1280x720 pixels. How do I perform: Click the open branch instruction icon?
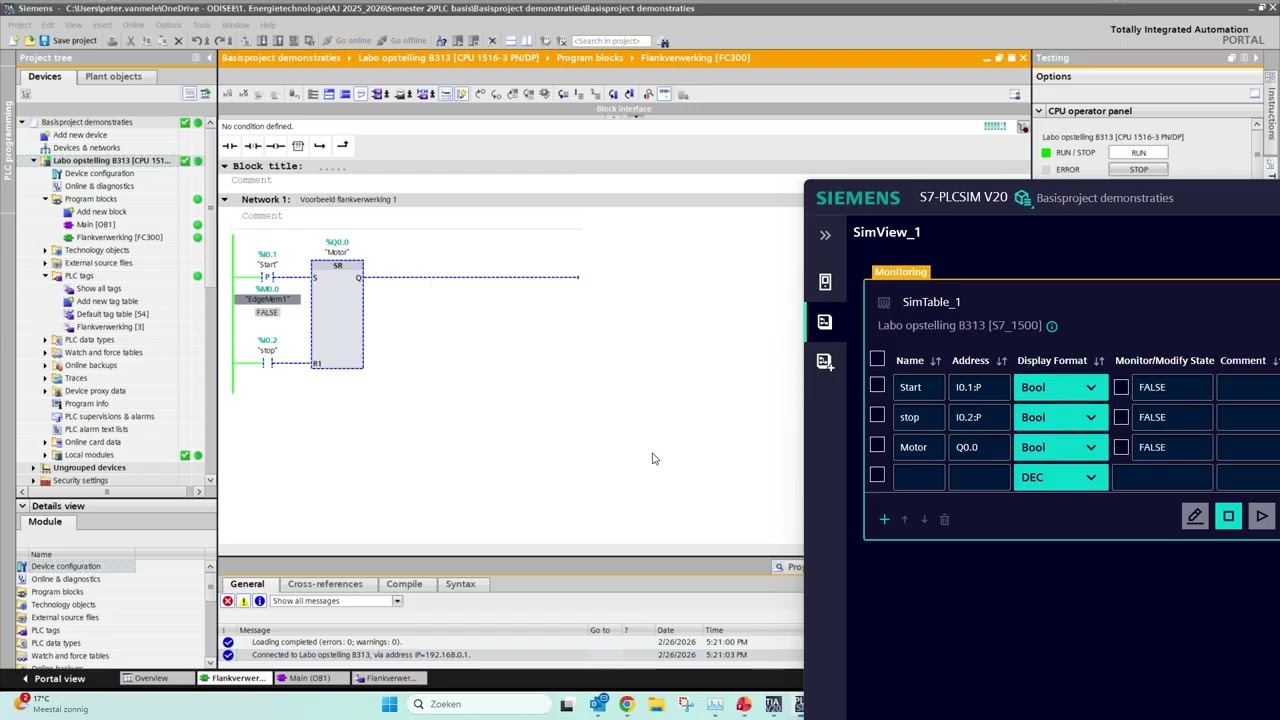click(x=320, y=146)
